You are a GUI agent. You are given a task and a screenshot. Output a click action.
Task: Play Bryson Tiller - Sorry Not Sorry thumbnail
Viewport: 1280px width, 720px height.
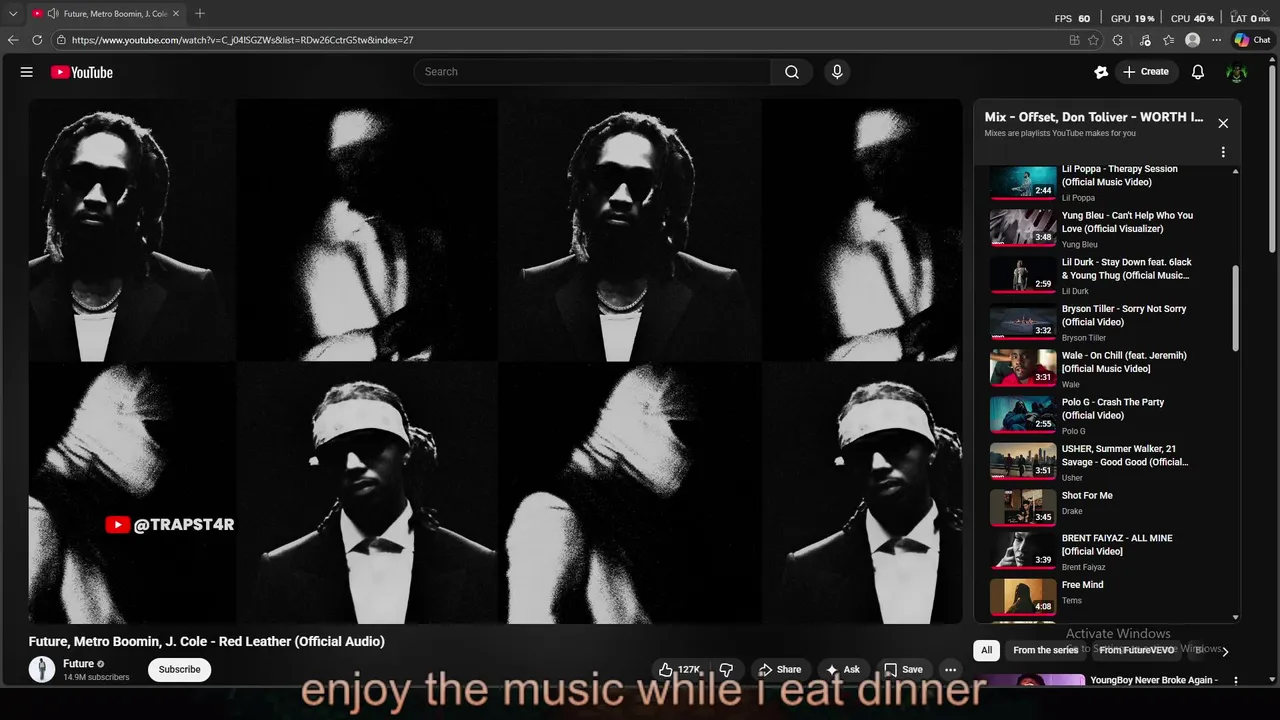(1023, 322)
